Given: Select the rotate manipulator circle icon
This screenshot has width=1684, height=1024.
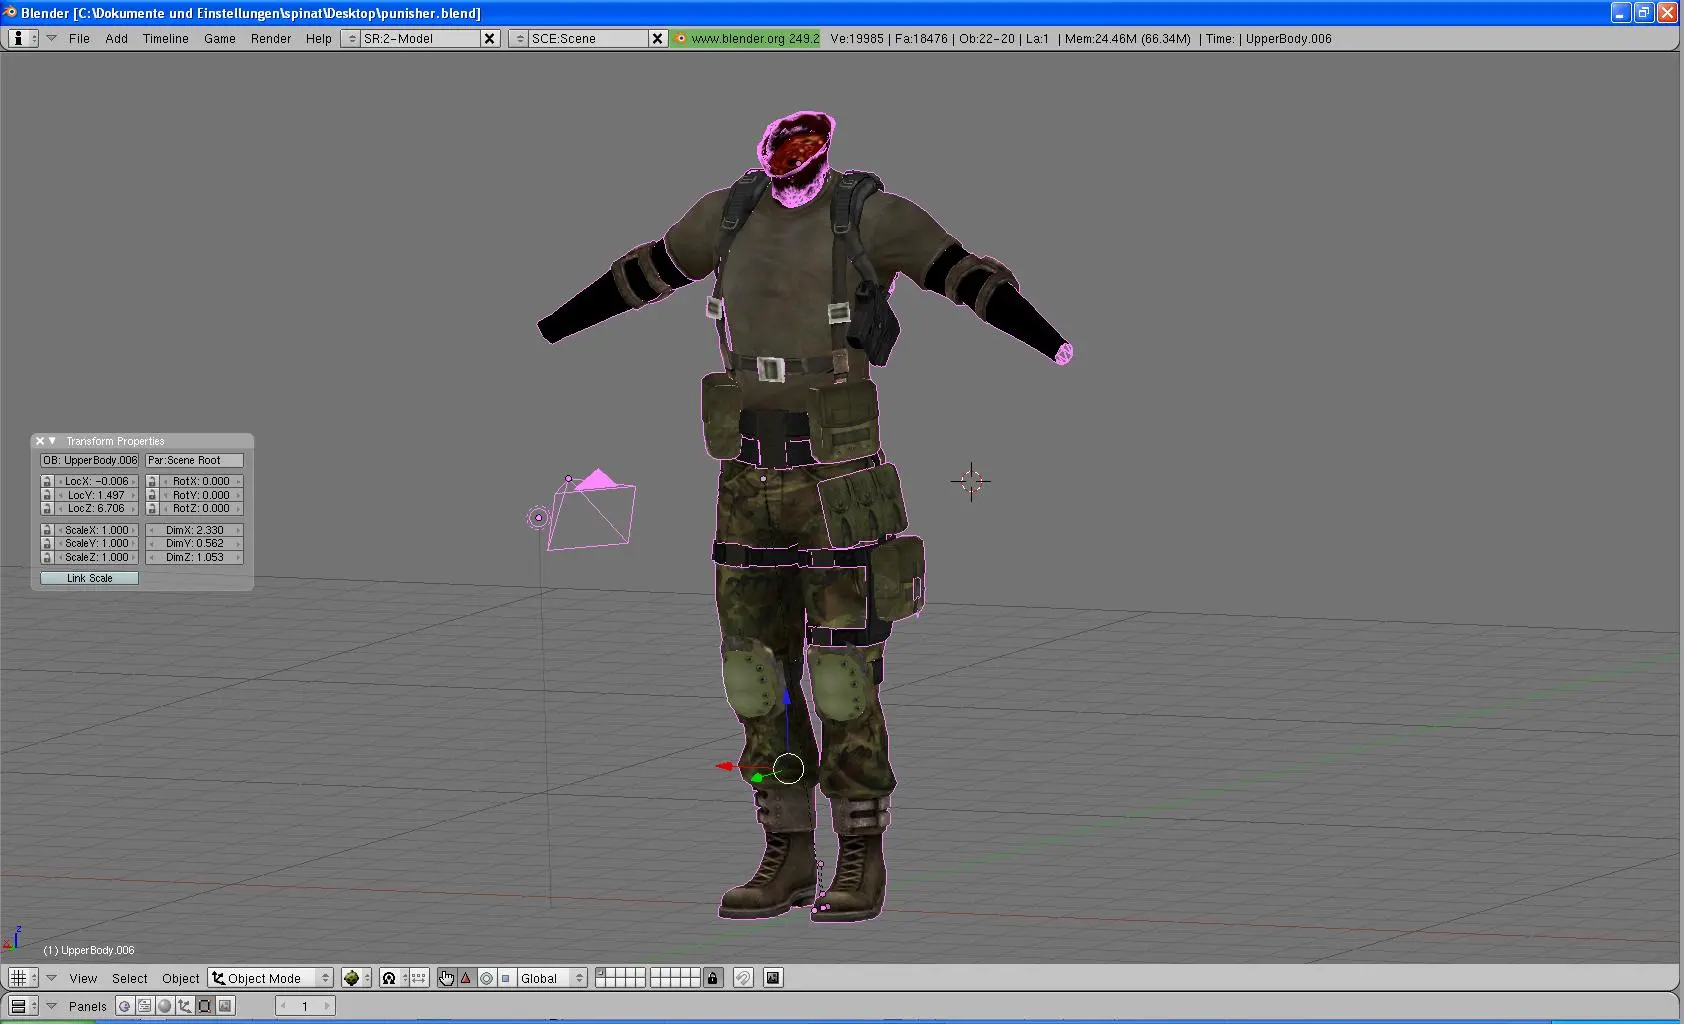Looking at the screenshot, I should click(486, 978).
